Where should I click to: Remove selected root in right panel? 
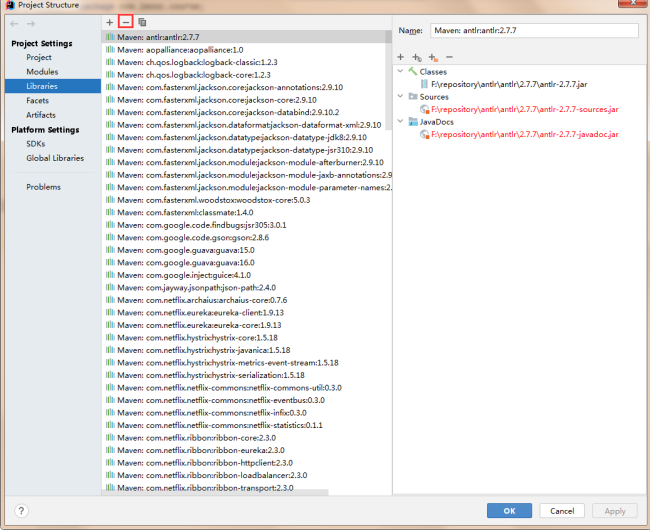coord(449,57)
